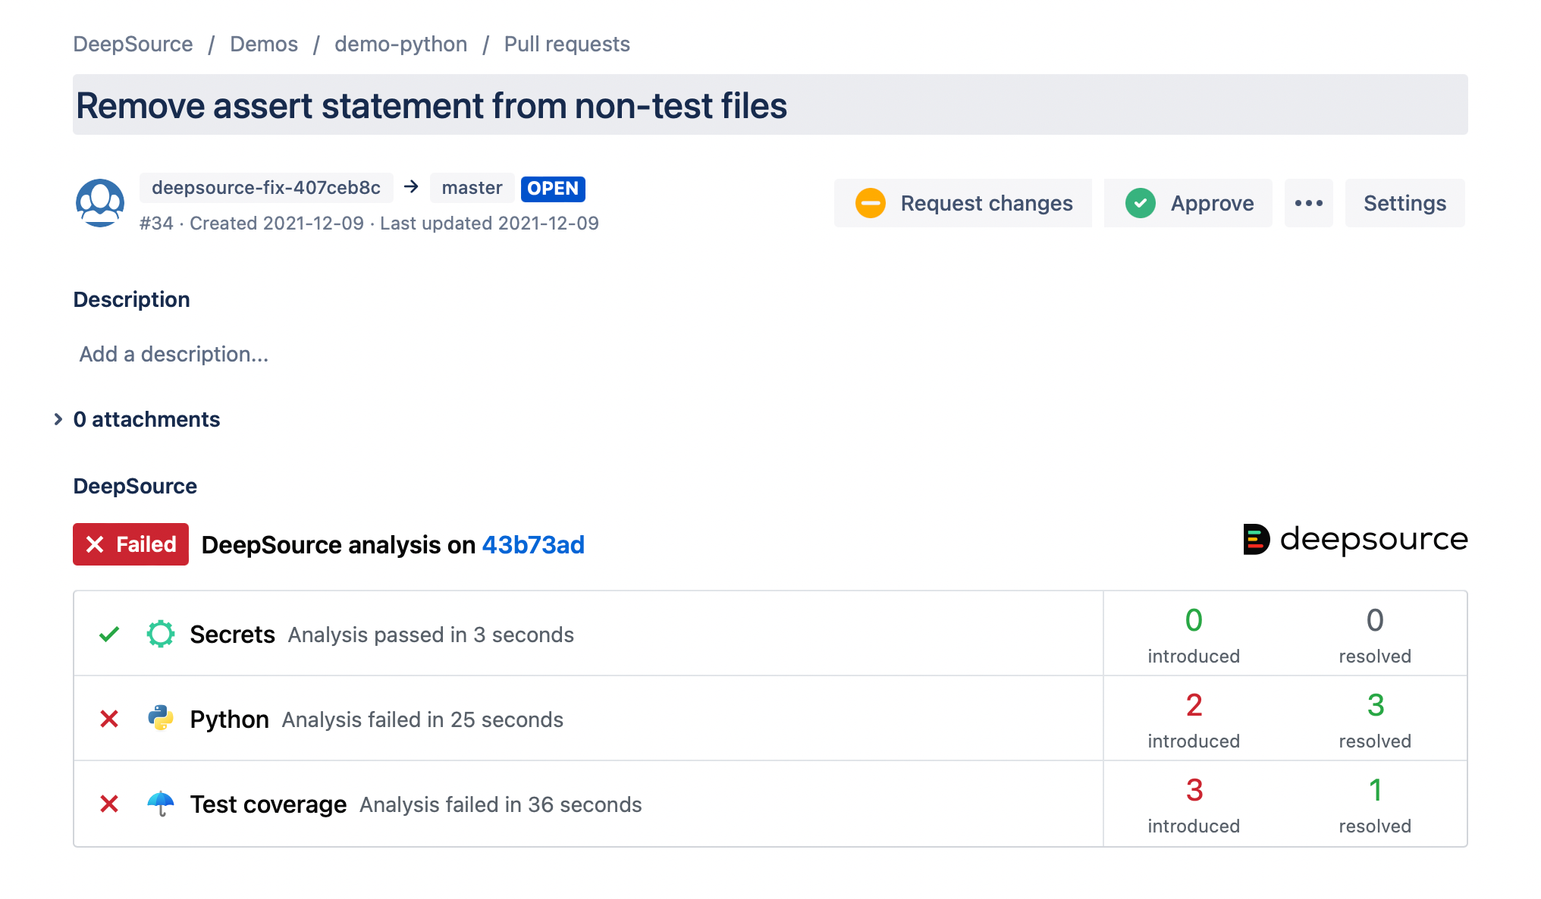This screenshot has height=899, width=1541.
Task: Click the OPEN status label
Action: click(x=553, y=188)
